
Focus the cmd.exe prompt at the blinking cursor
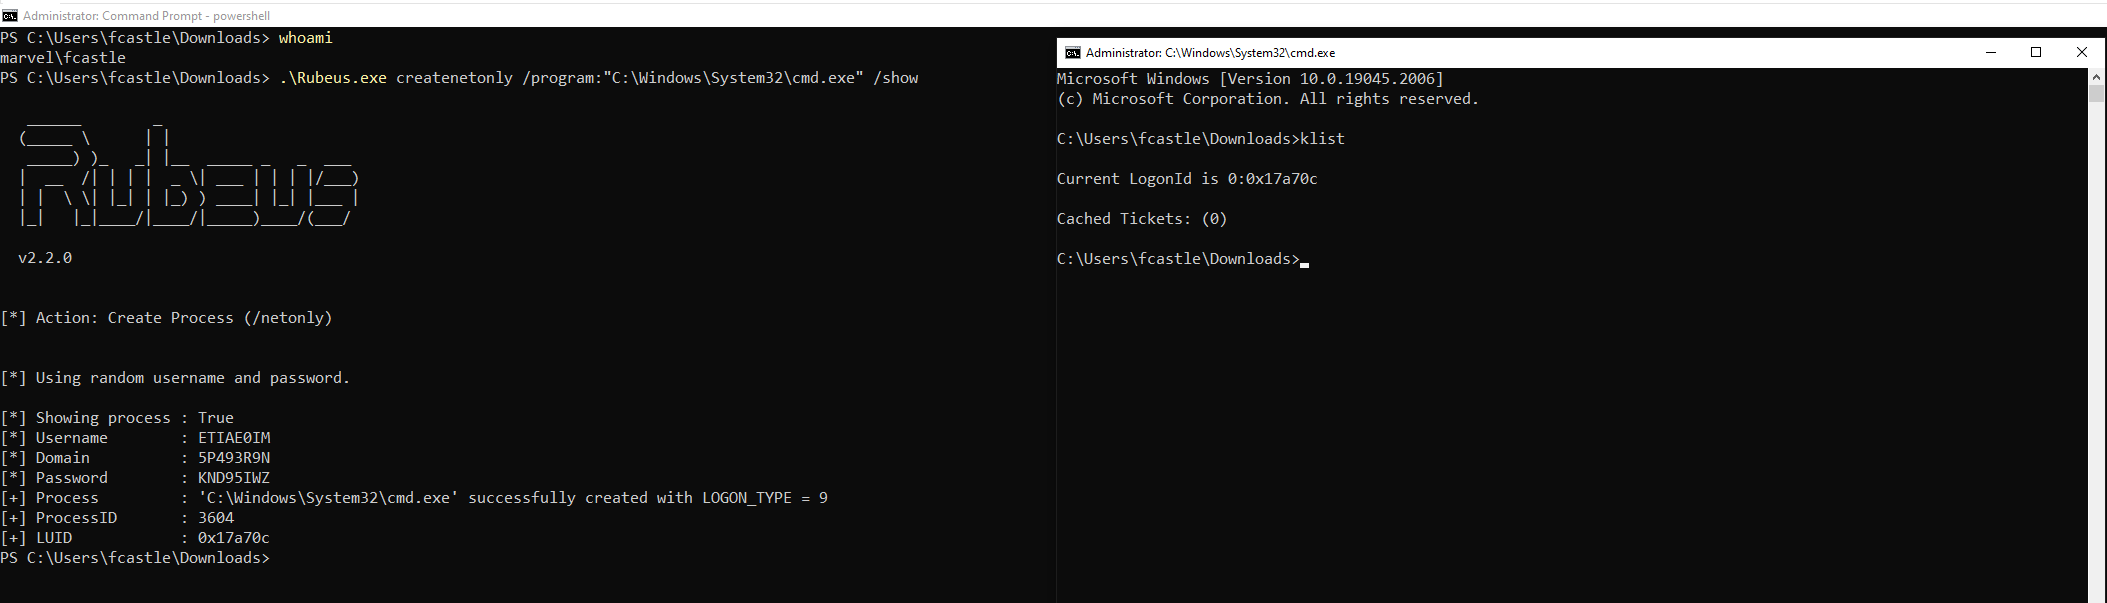(1304, 260)
